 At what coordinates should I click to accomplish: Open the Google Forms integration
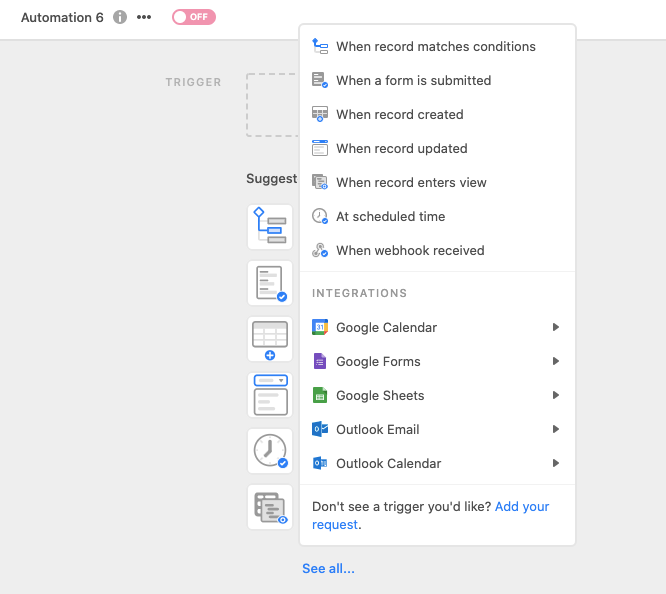[437, 361]
